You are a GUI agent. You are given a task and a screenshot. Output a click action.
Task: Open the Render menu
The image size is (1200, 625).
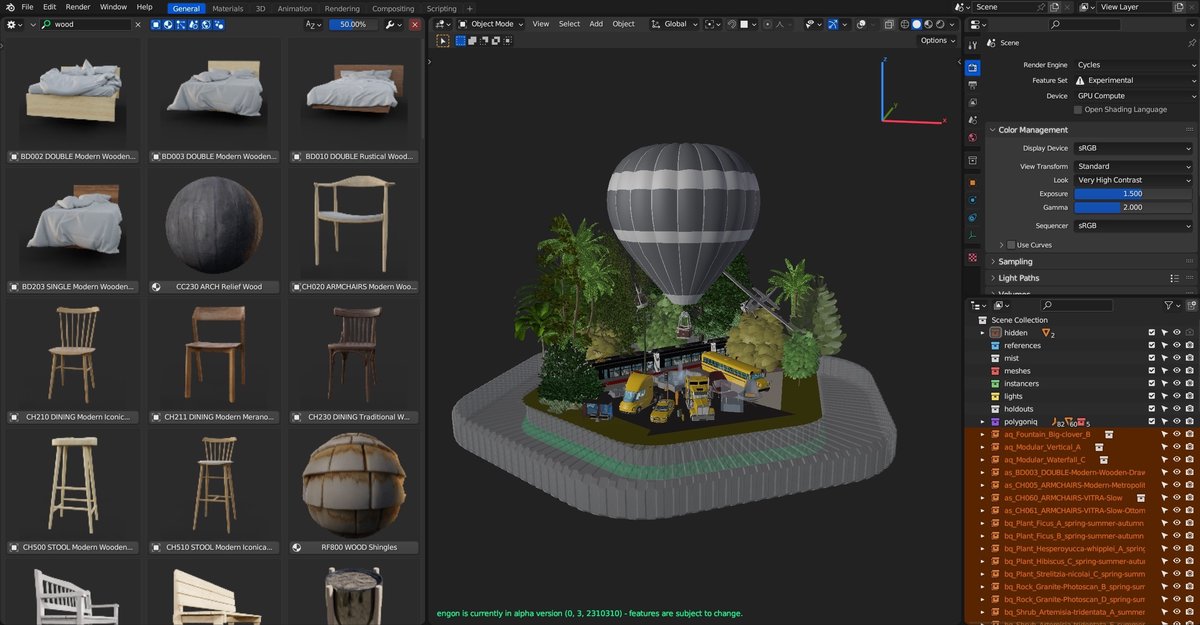(77, 7)
